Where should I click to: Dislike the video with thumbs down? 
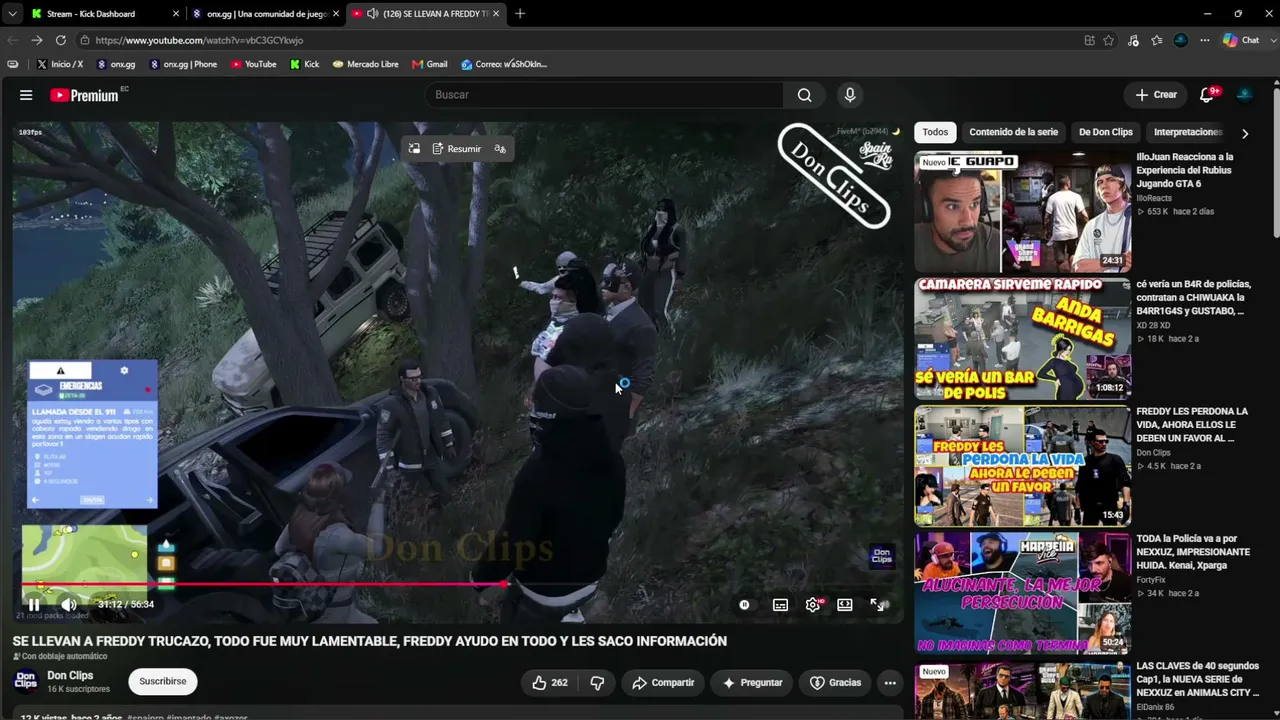(597, 683)
